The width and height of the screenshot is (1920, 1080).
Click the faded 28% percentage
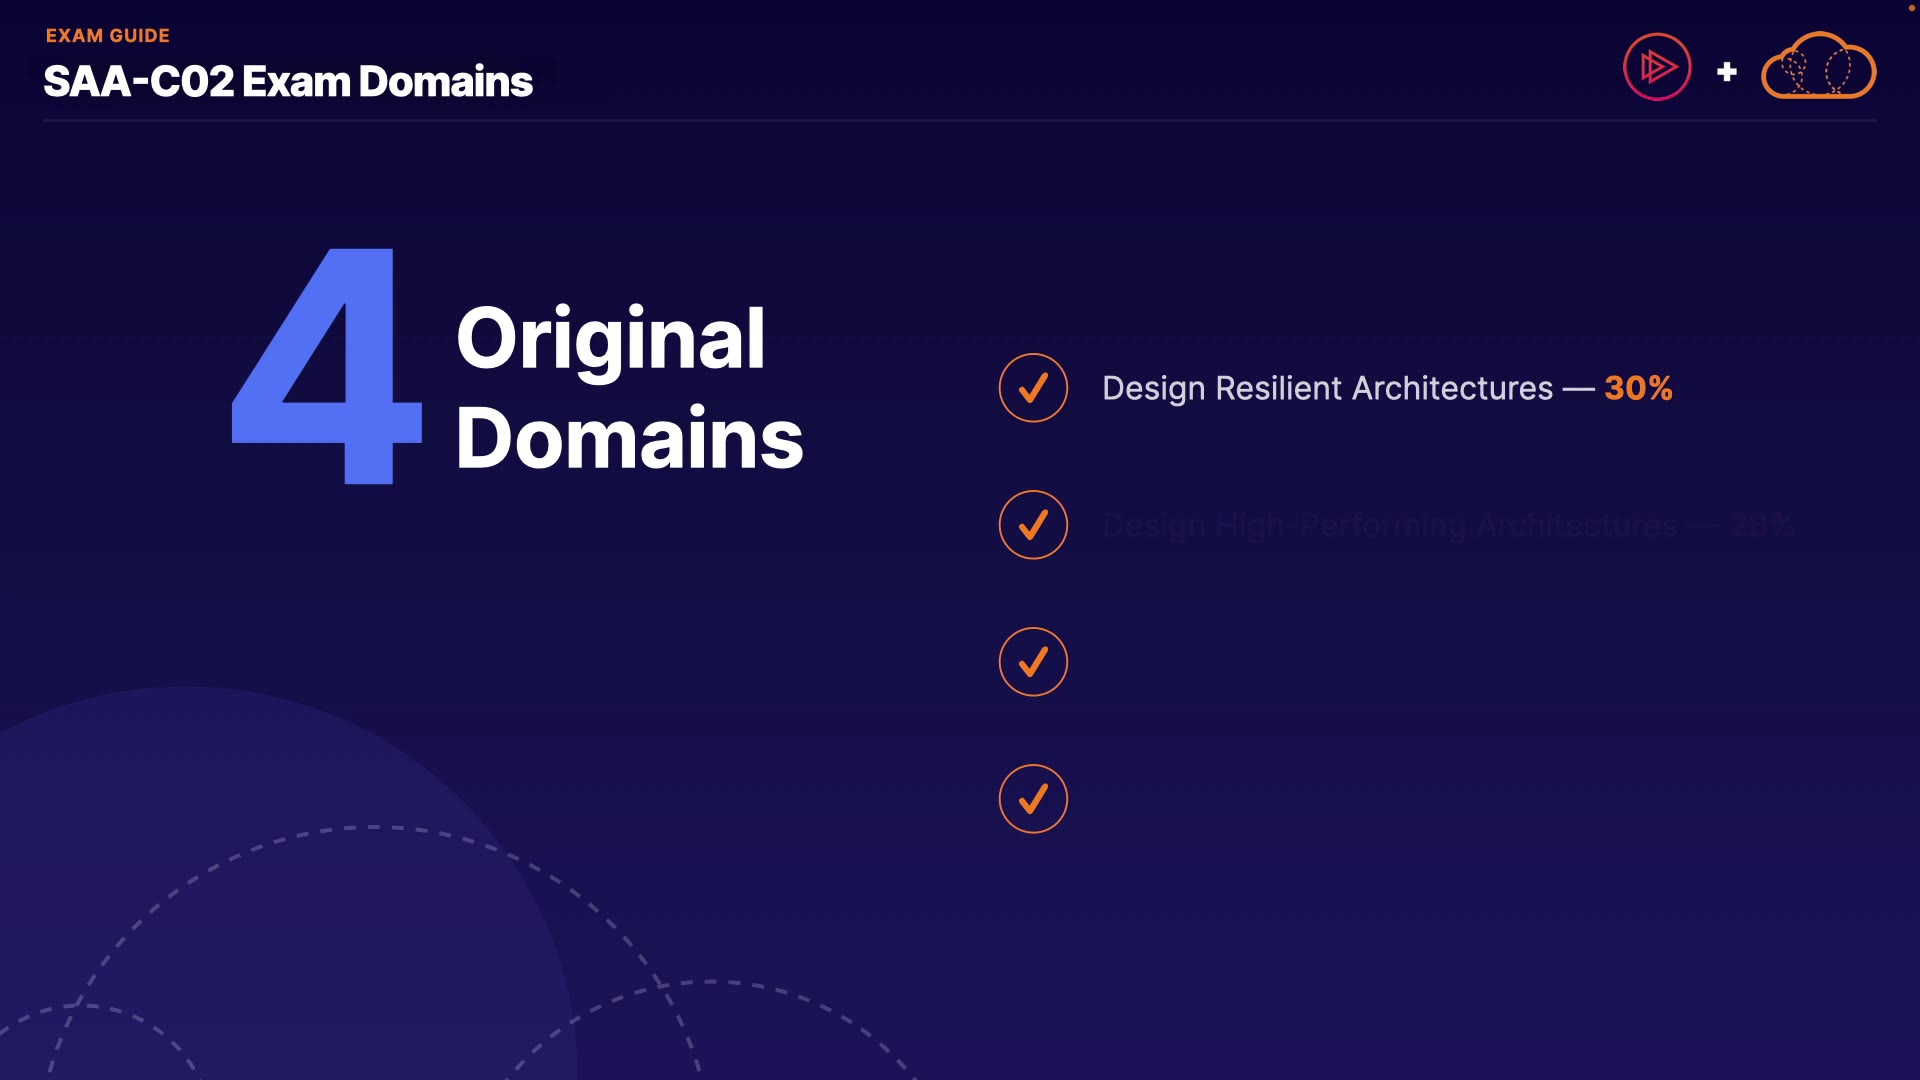(1762, 526)
